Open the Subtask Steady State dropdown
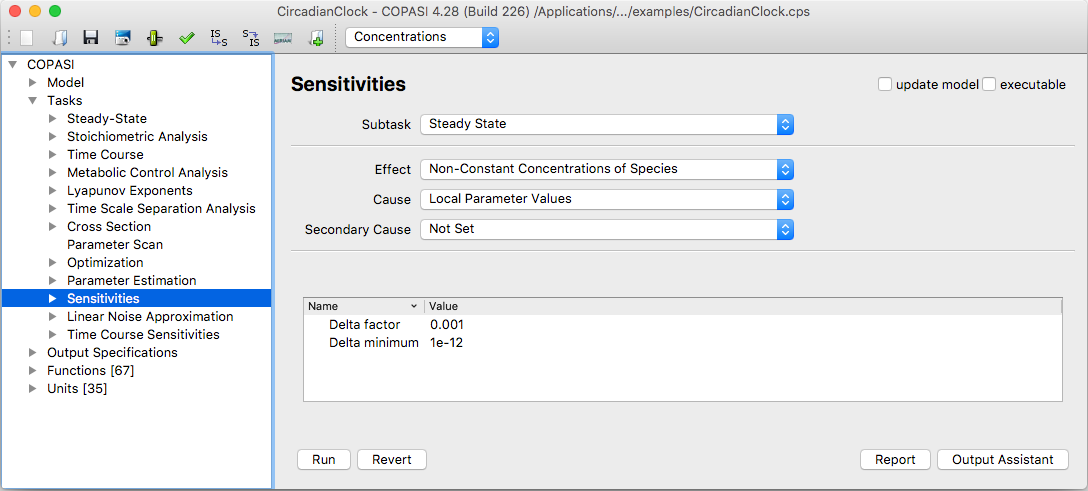1088x491 pixels. [x=606, y=125]
